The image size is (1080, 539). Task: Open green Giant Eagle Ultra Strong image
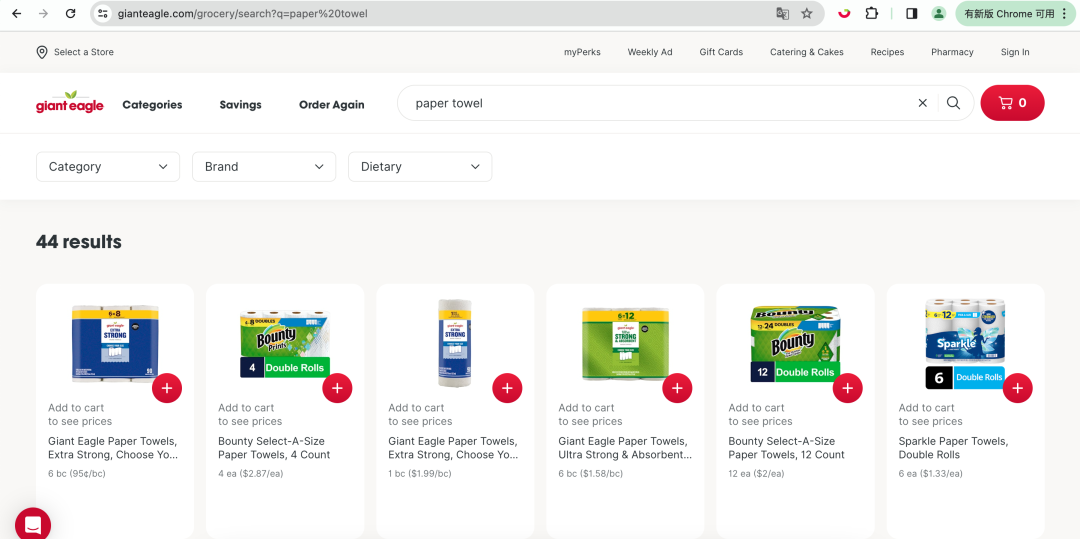[x=625, y=344]
